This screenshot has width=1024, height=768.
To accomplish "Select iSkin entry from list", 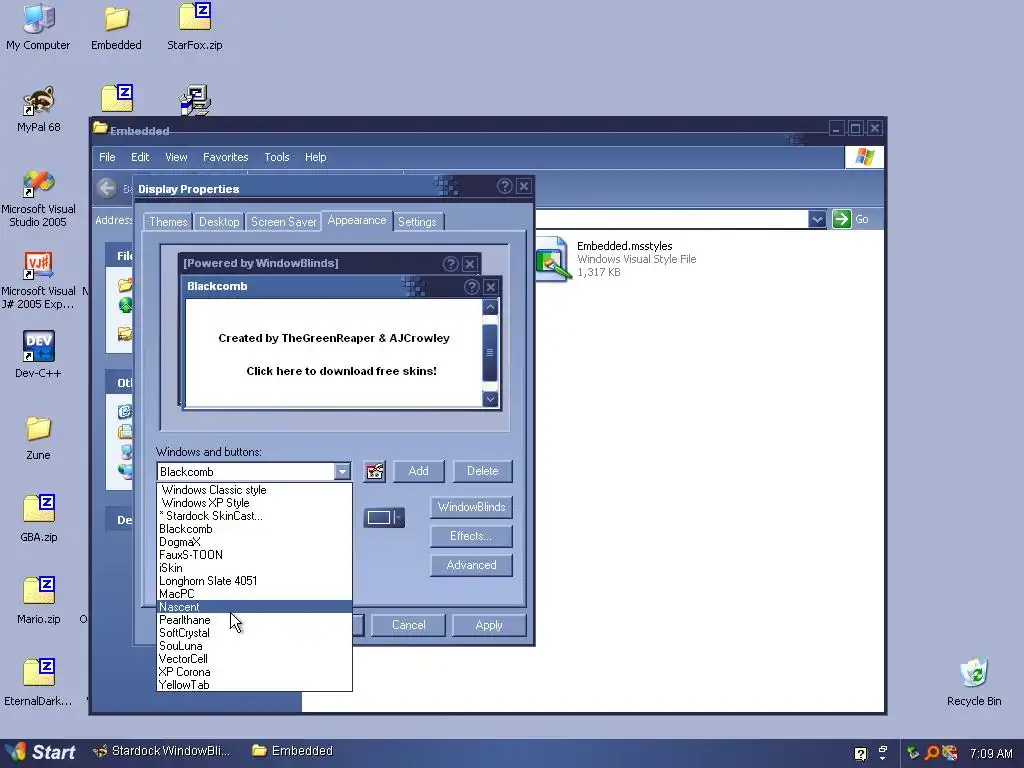I will click(255, 568).
